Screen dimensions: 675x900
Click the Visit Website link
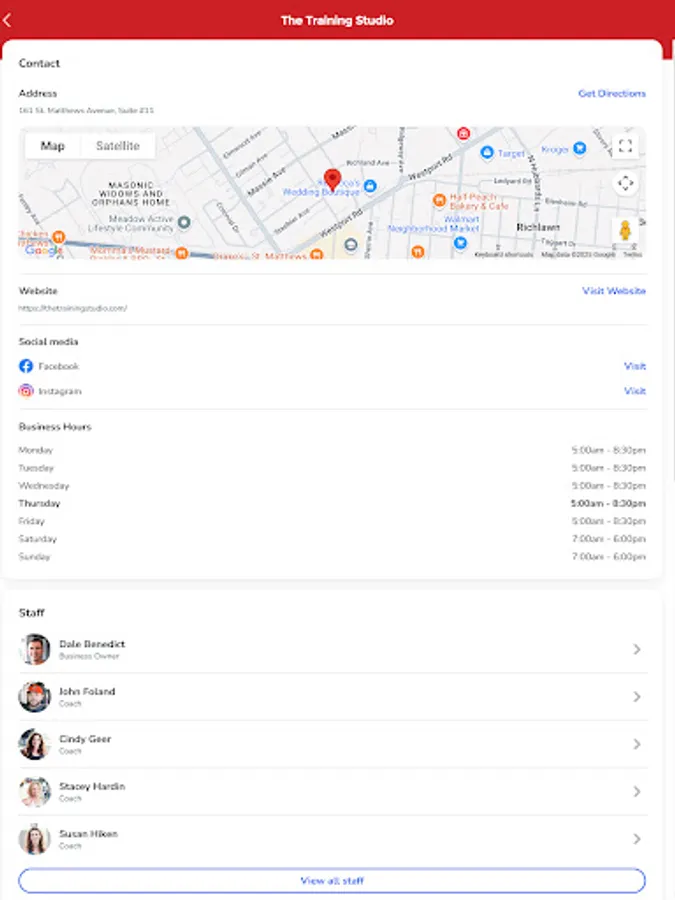coord(614,290)
